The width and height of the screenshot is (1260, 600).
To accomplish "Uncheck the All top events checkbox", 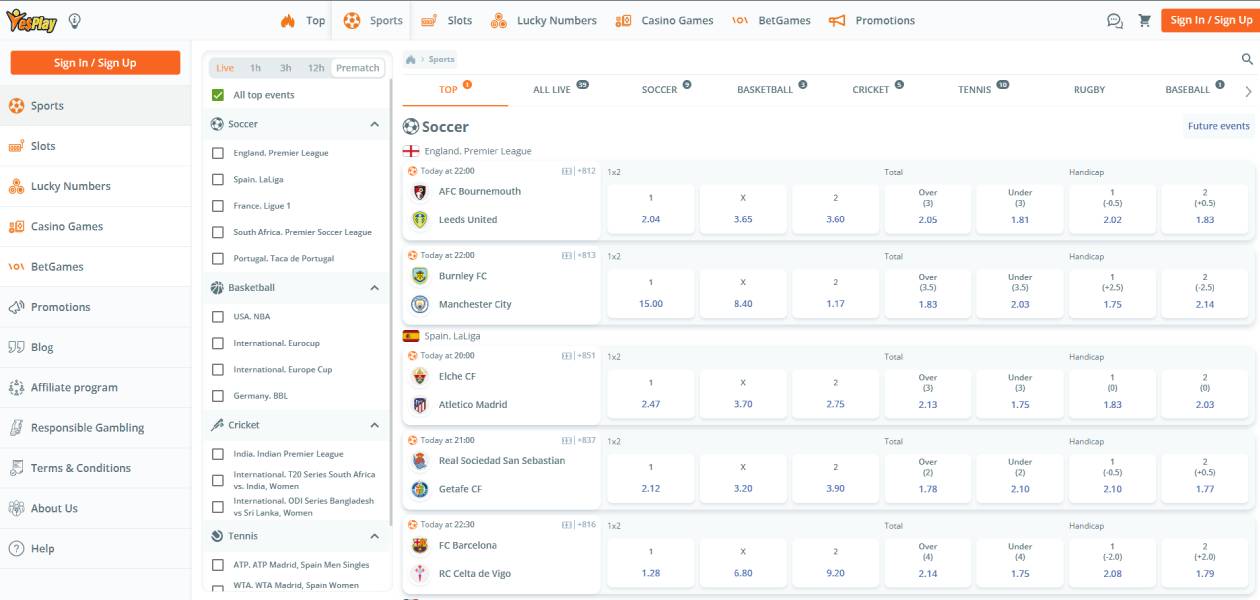I will coord(218,95).
